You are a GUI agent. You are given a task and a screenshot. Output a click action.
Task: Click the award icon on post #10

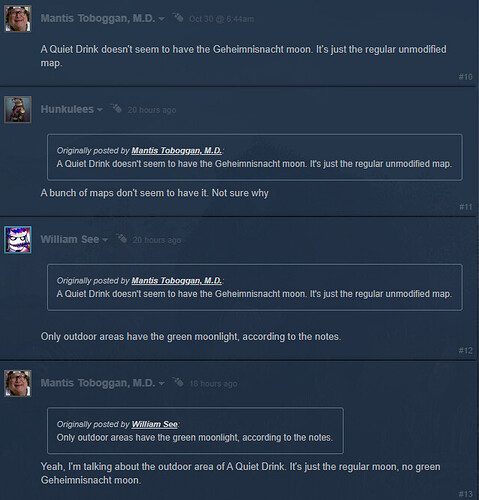click(x=178, y=17)
